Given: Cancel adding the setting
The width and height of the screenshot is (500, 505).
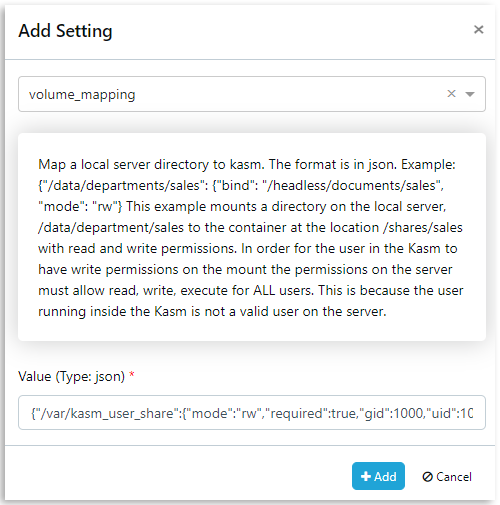Looking at the screenshot, I should click(x=447, y=477).
